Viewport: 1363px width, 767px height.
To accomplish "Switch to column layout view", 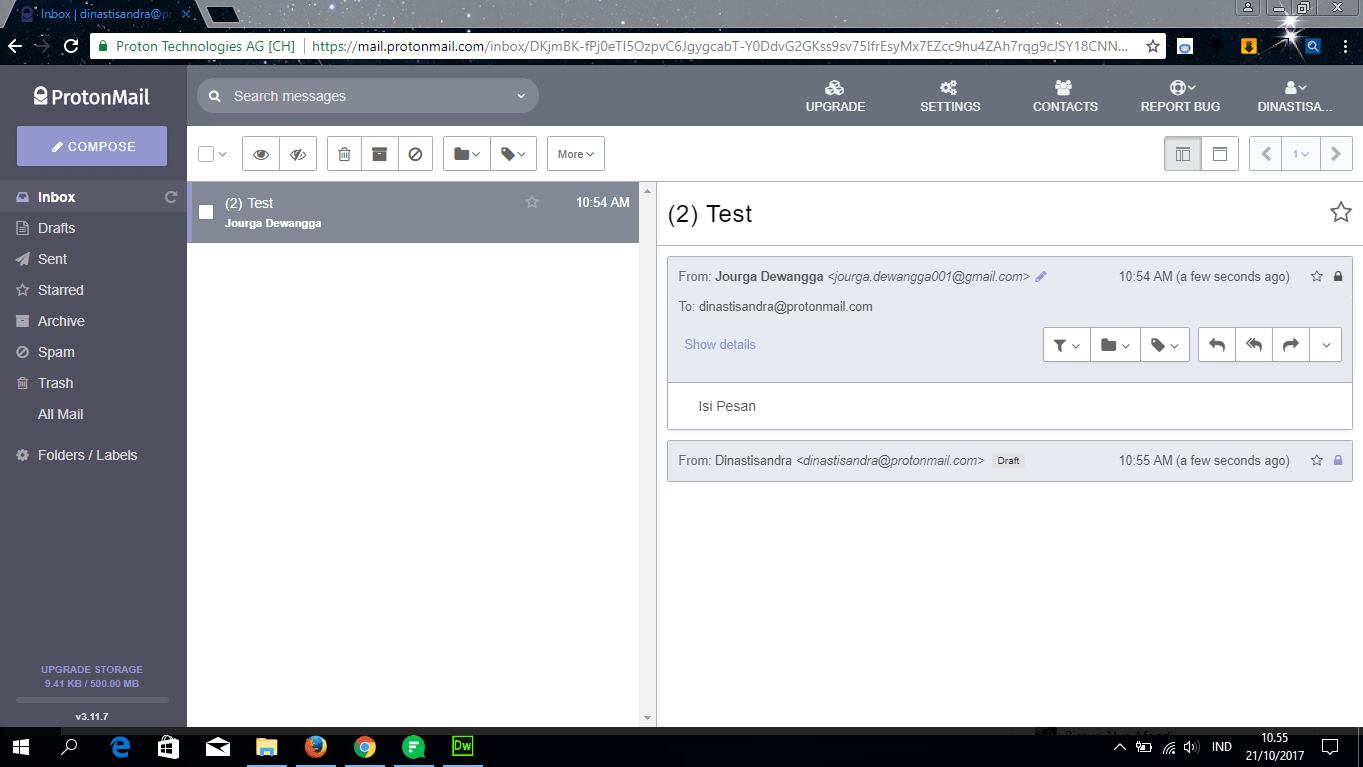I will (x=1183, y=154).
